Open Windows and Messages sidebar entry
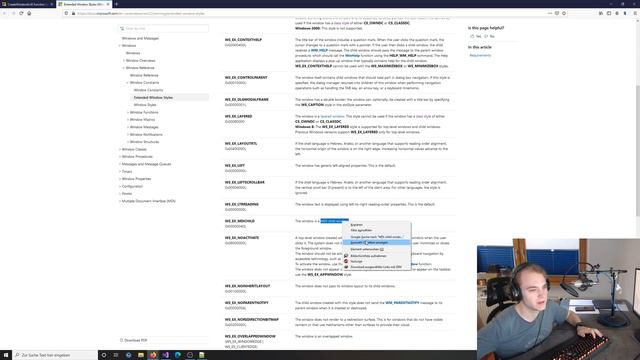This screenshot has height=360, width=640. click(x=140, y=38)
